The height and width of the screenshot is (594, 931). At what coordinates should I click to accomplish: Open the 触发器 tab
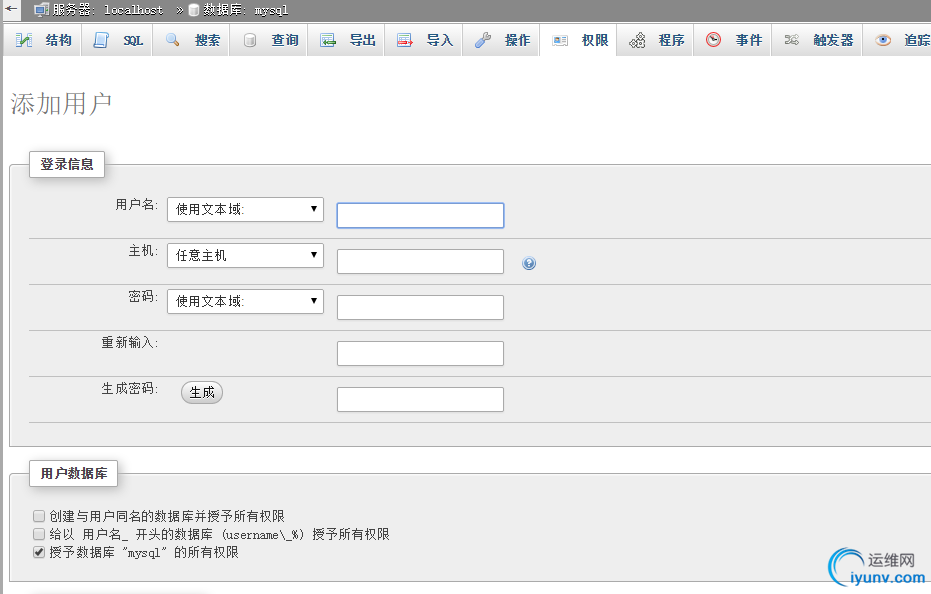point(832,40)
